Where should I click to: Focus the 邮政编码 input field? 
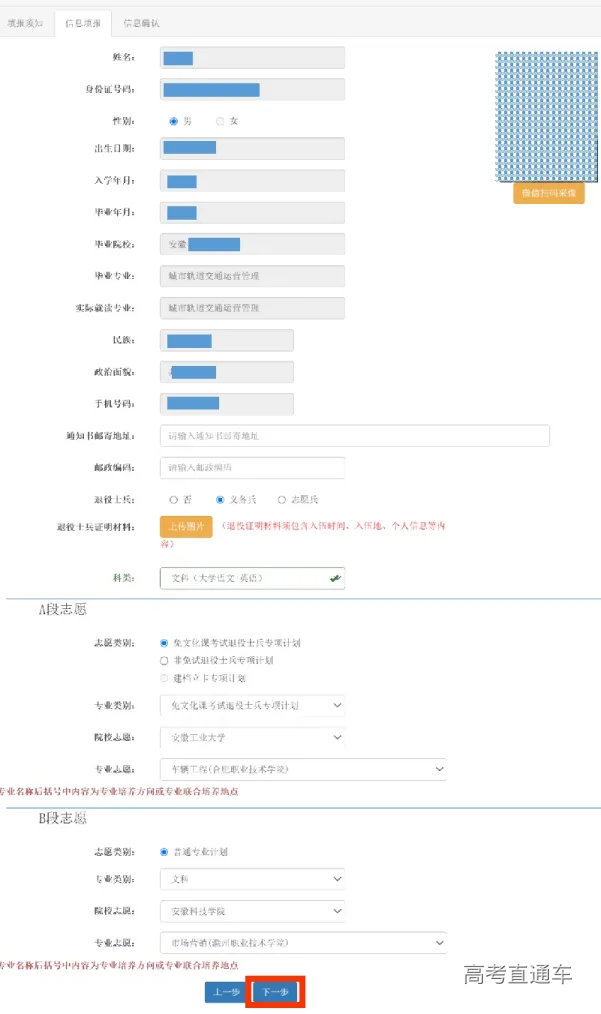click(x=252, y=467)
